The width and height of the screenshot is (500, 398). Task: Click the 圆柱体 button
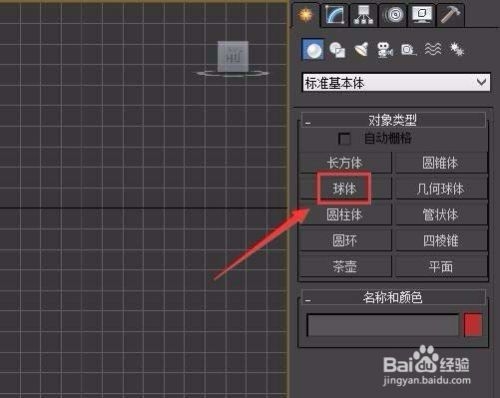point(345,215)
